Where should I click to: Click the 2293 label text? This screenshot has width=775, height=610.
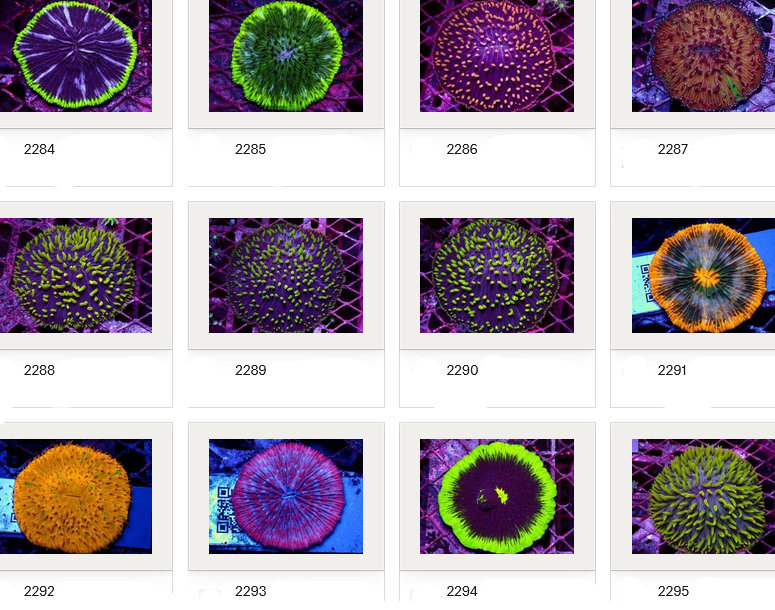click(x=250, y=591)
